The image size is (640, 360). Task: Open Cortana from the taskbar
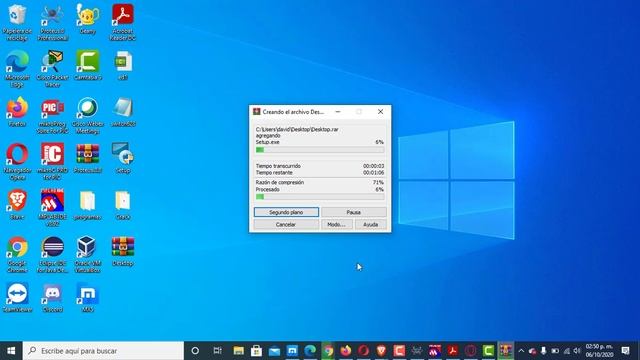point(195,351)
